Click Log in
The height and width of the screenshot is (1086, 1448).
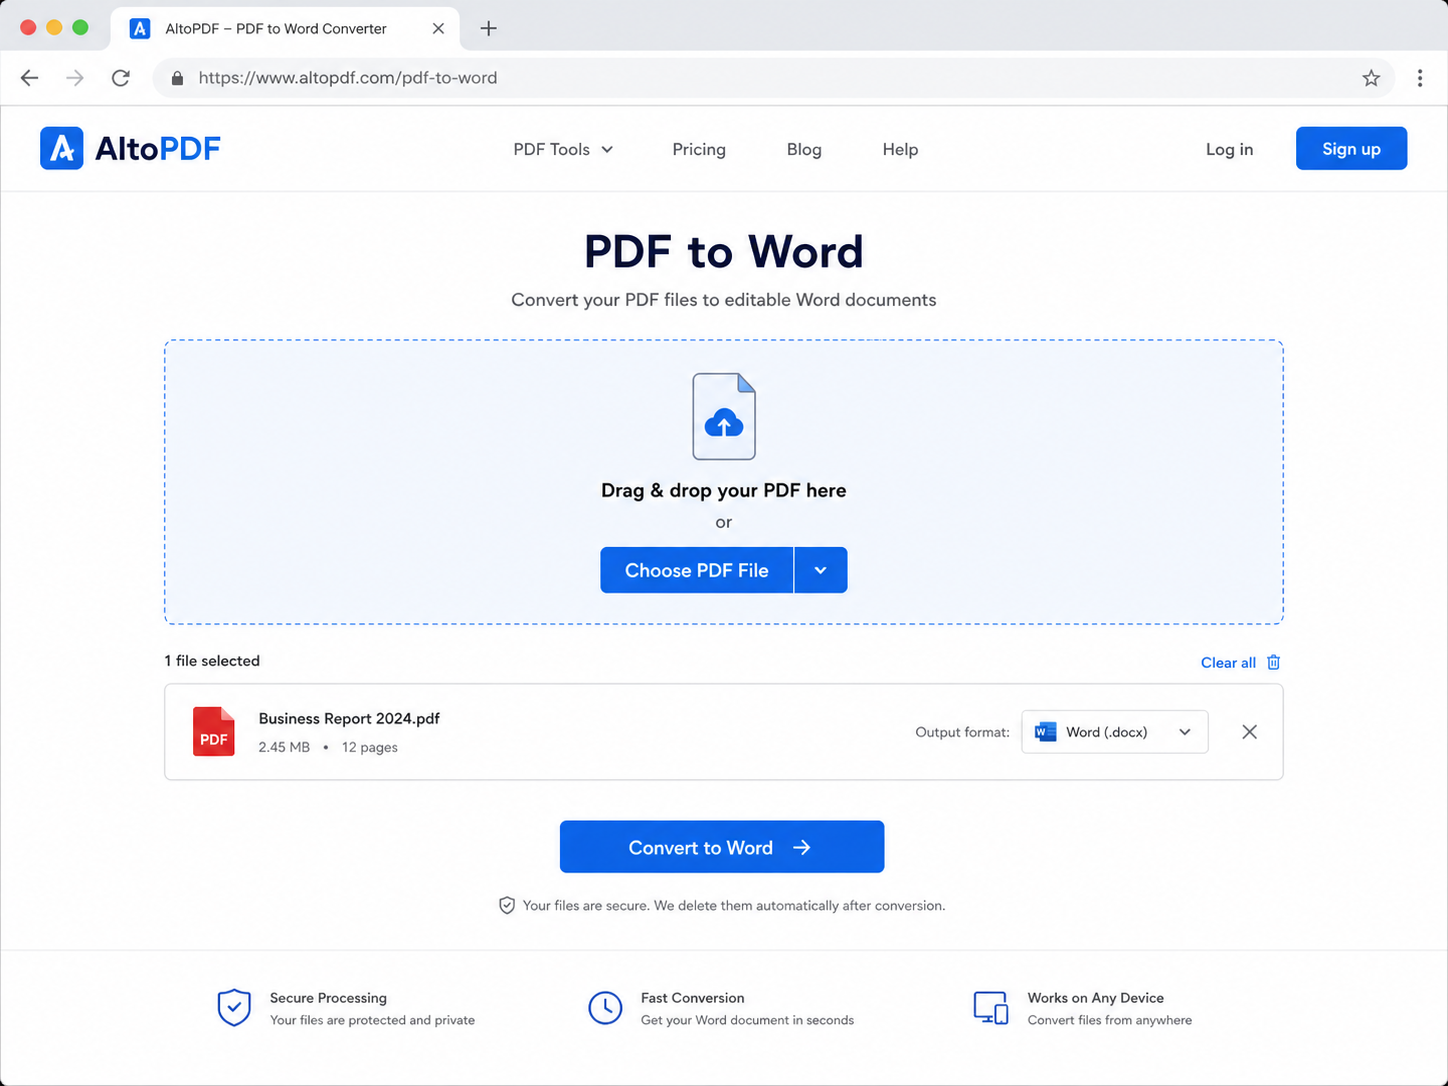(1229, 149)
